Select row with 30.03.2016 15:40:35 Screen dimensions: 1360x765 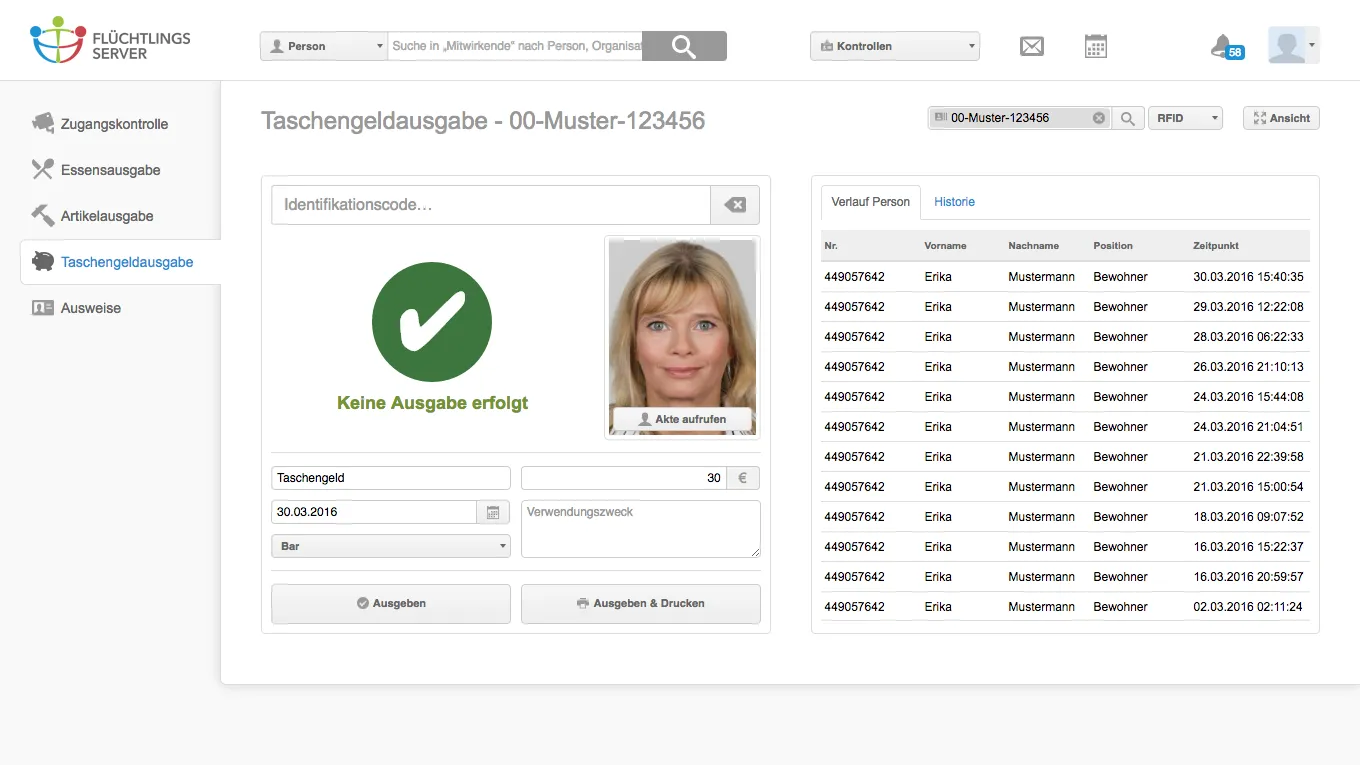pos(1065,277)
